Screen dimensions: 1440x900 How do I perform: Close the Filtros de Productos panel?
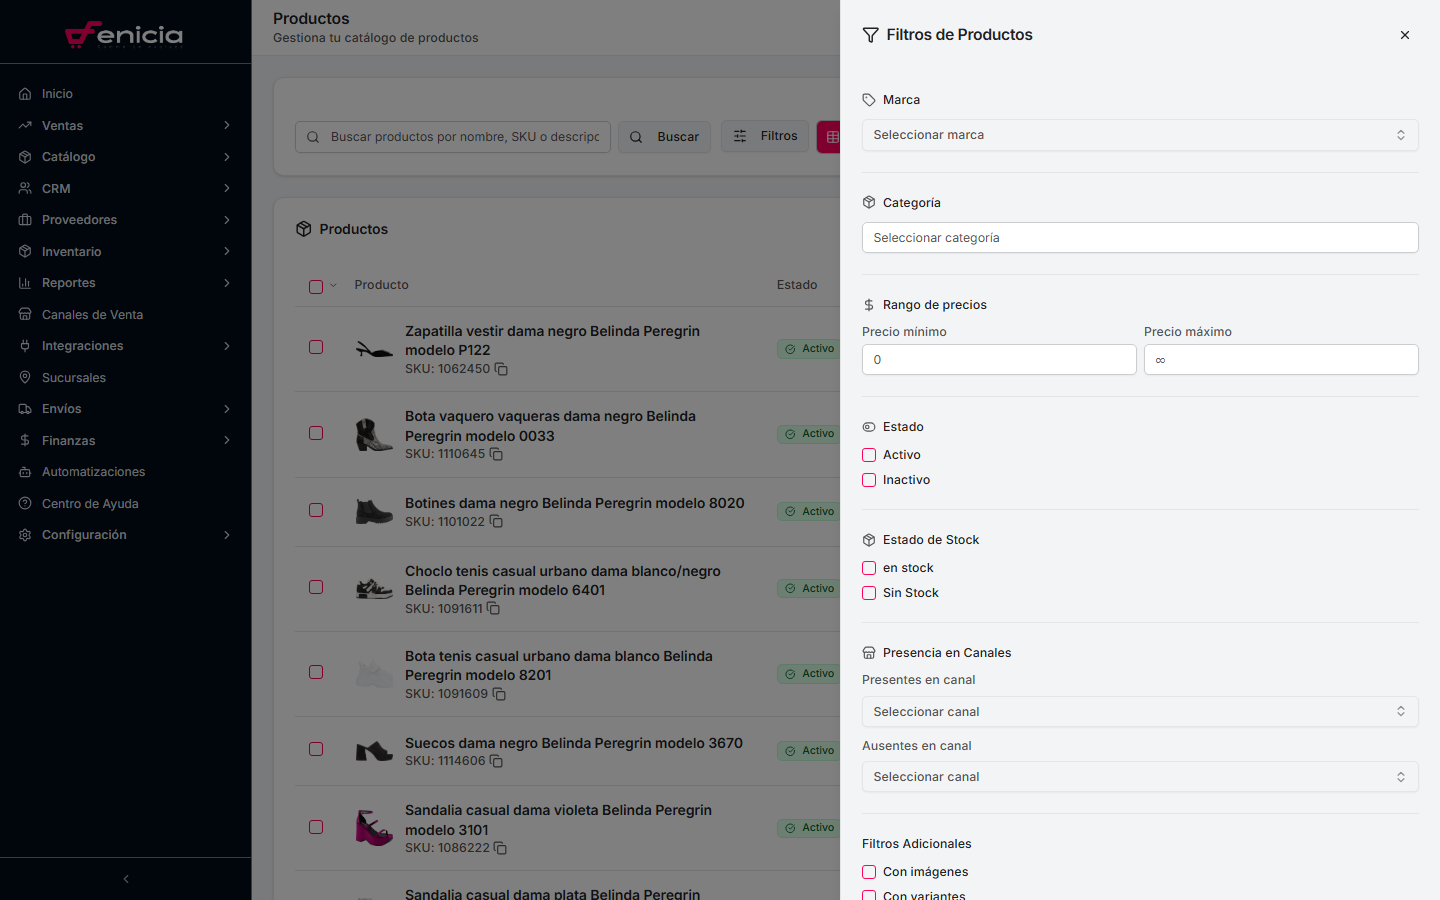[x=1405, y=35]
